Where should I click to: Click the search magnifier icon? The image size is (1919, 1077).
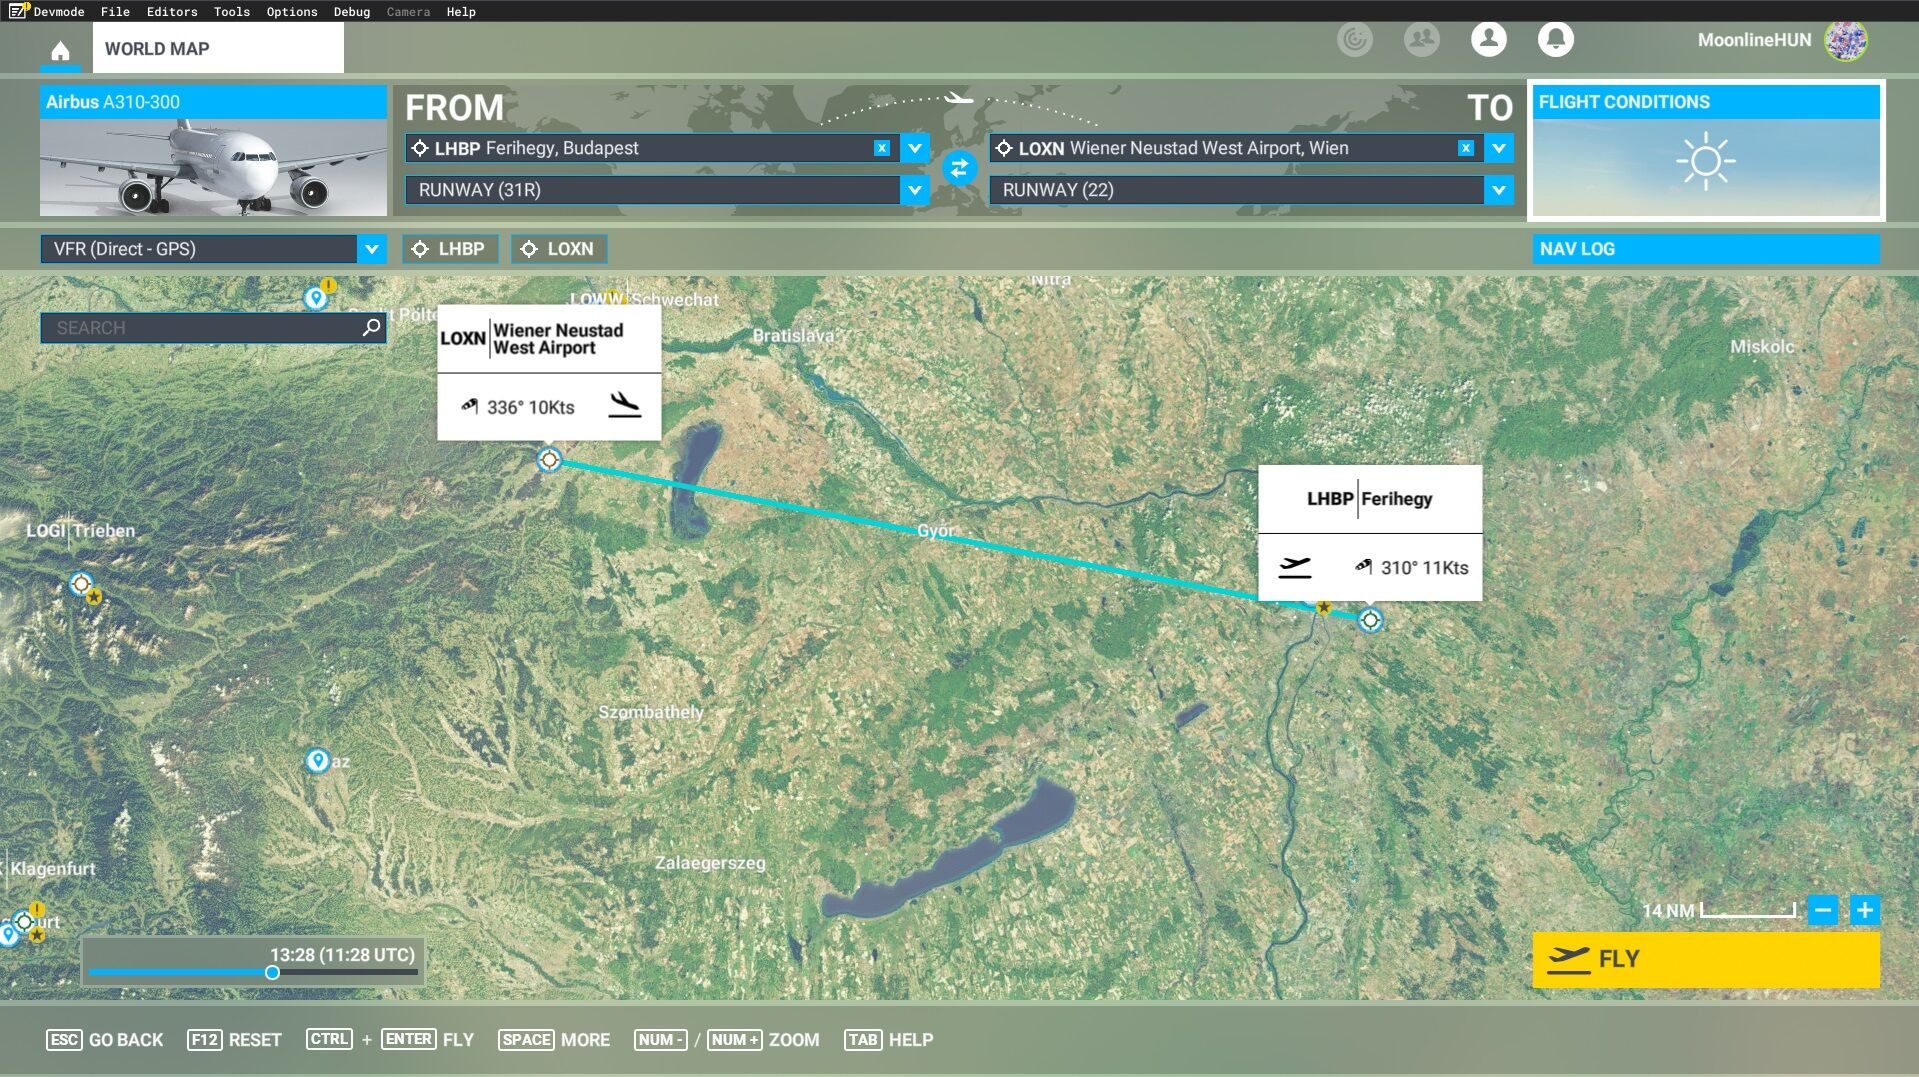tap(371, 327)
